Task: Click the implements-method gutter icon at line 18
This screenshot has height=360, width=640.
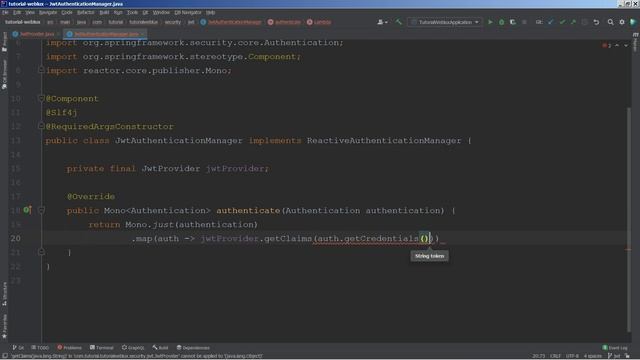Action: pos(27,210)
